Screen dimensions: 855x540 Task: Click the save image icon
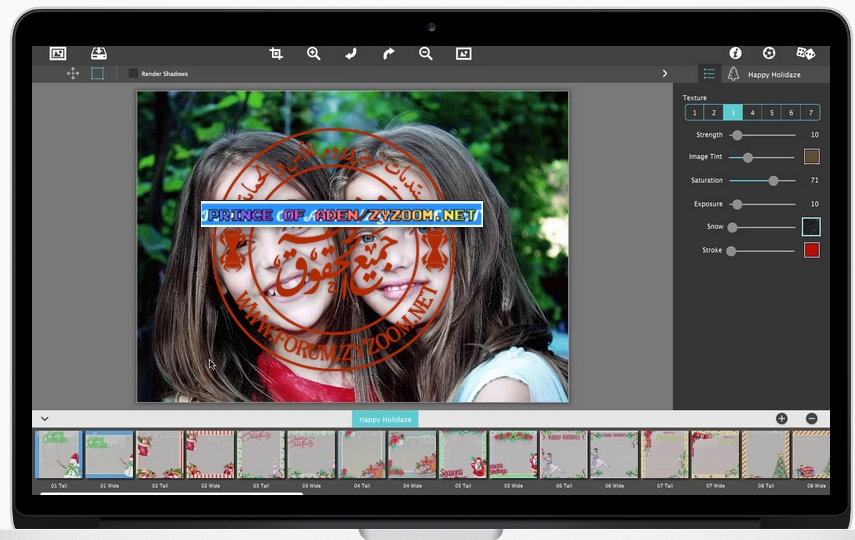pos(99,53)
